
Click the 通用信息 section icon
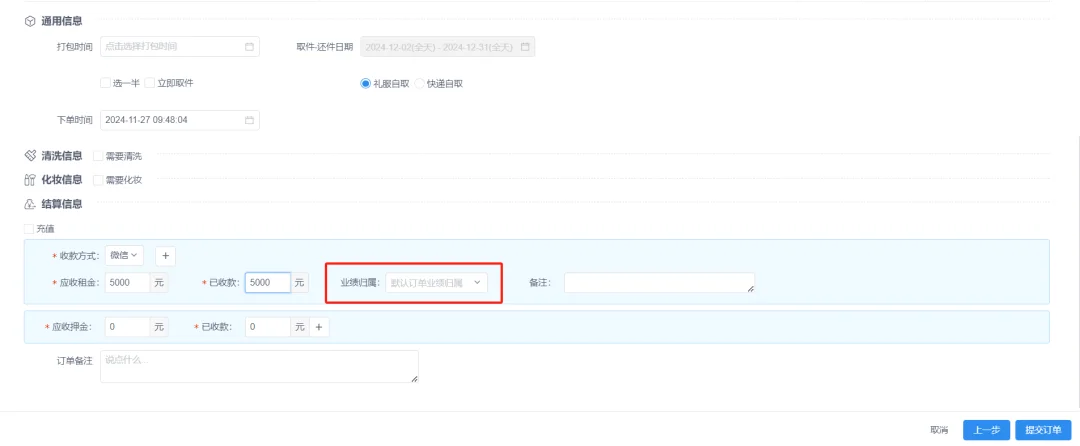tap(30, 21)
